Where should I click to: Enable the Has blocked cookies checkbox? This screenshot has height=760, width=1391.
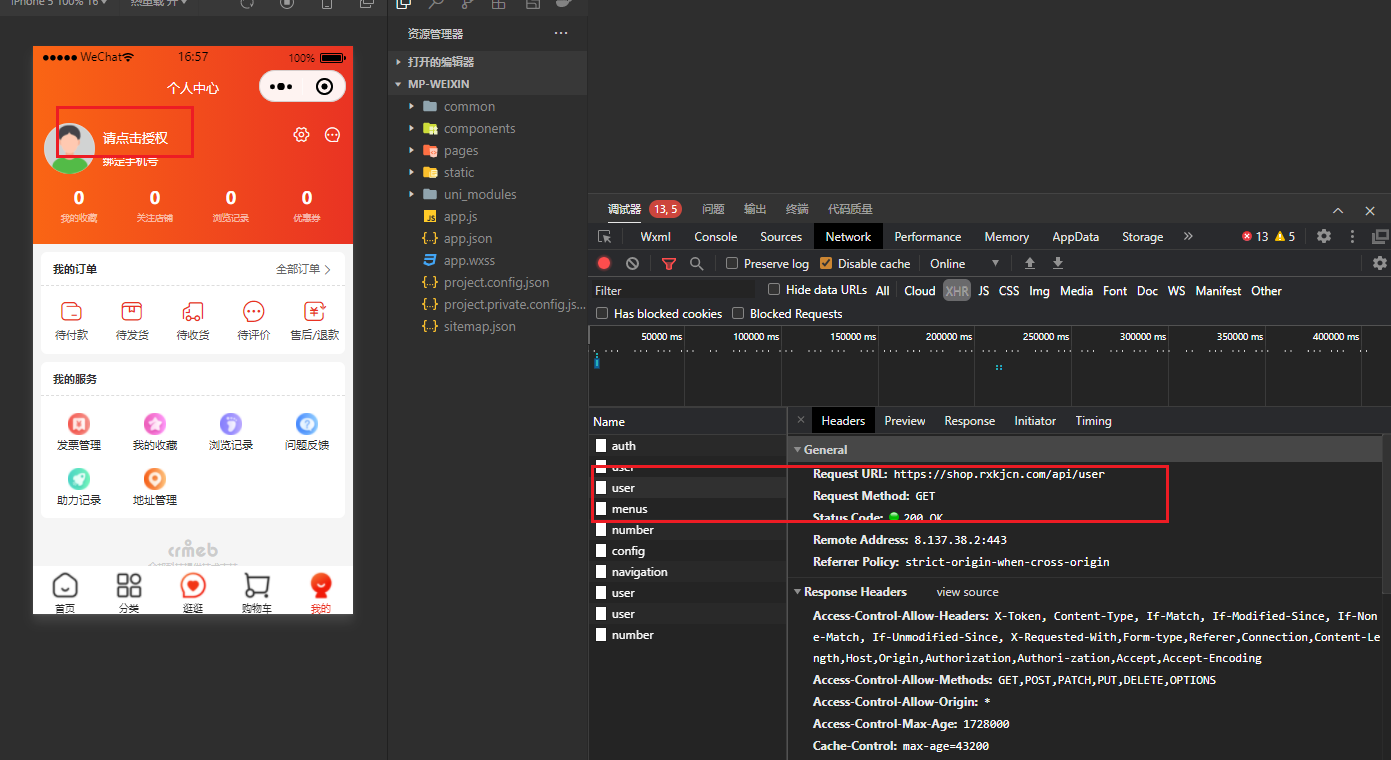tap(602, 313)
